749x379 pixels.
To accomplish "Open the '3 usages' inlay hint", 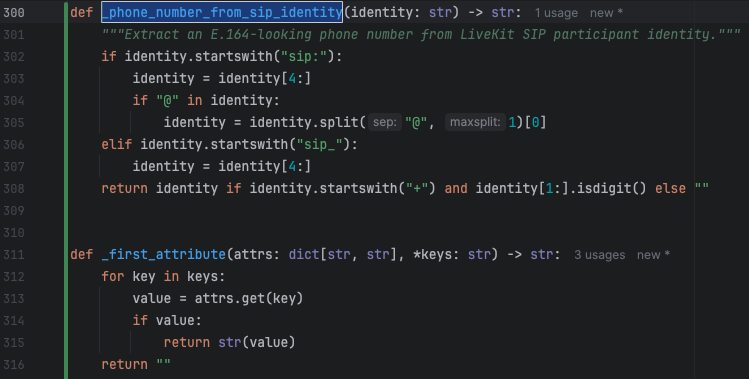I will tap(599, 255).
